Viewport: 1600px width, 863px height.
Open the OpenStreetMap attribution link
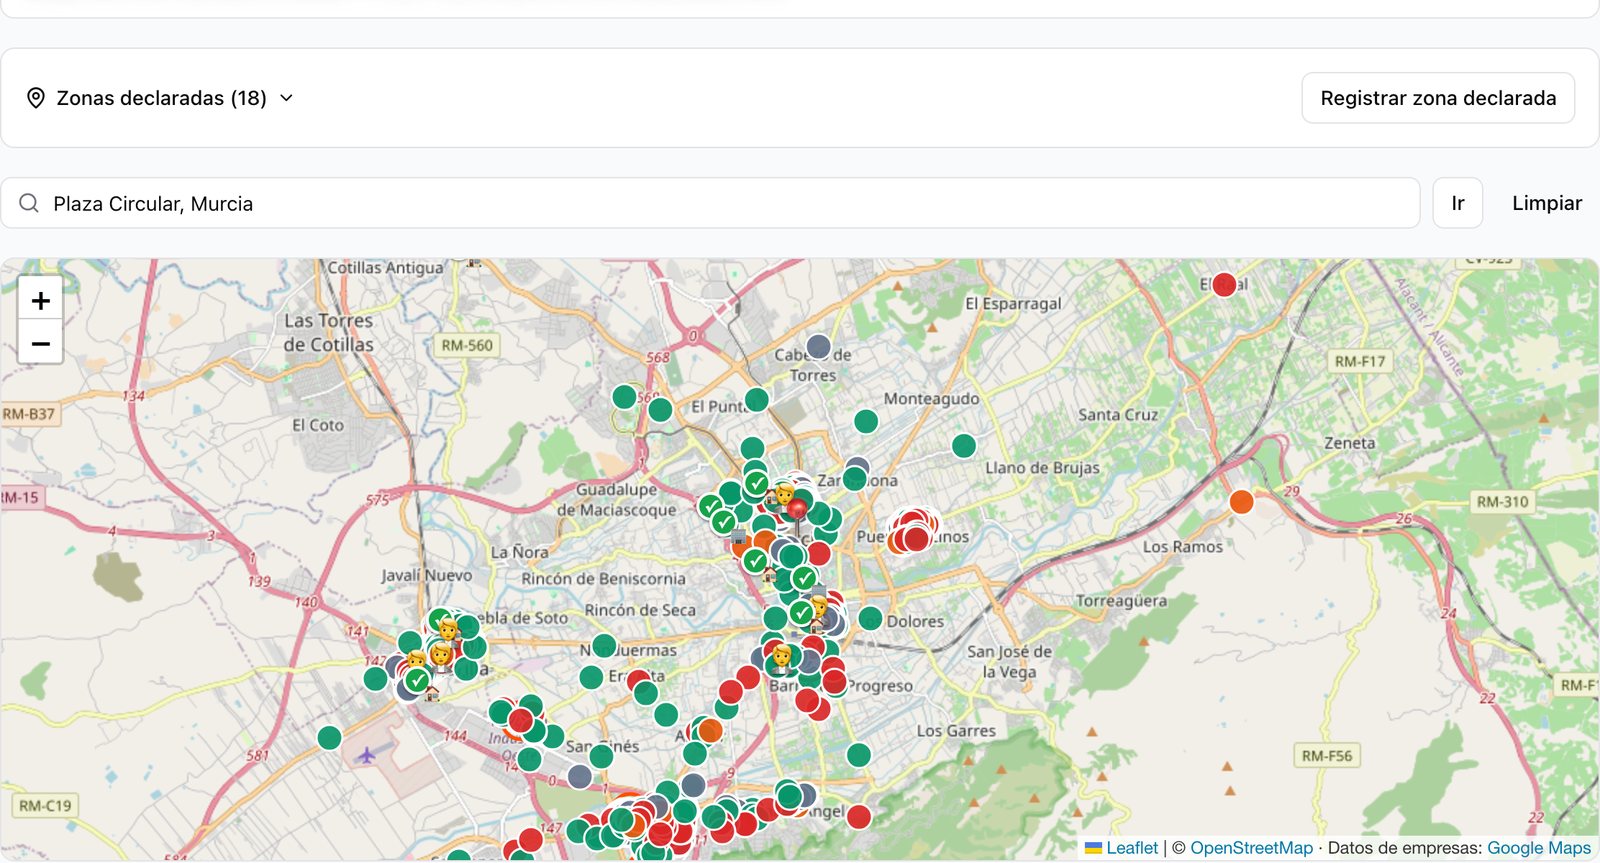click(1251, 848)
